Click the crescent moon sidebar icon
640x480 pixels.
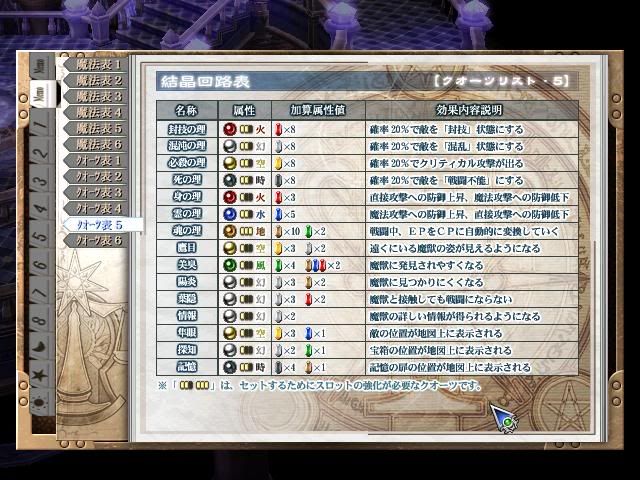40,347
